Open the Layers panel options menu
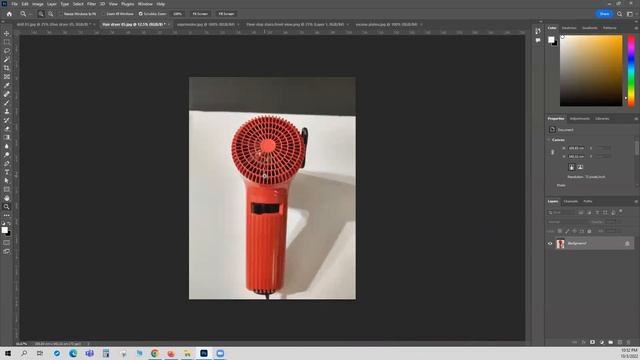 [x=636, y=202]
